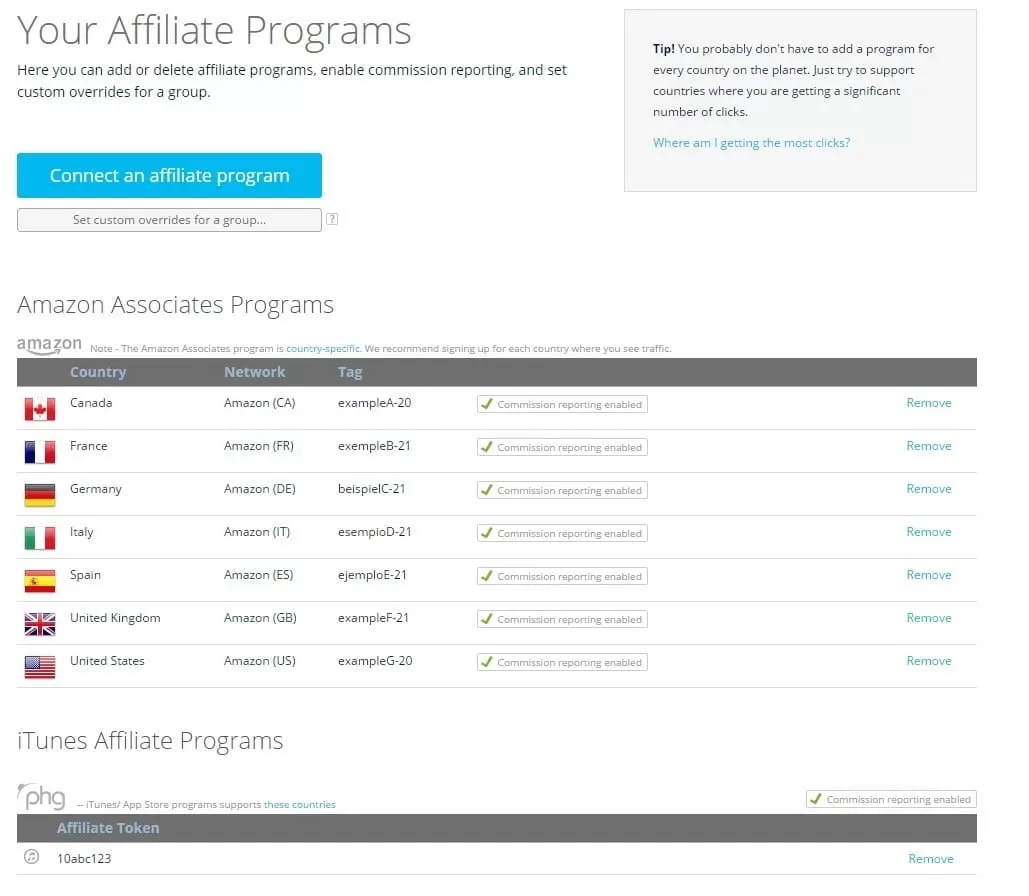Click the Affiliate Token column header
The image size is (1029, 896).
(x=108, y=828)
